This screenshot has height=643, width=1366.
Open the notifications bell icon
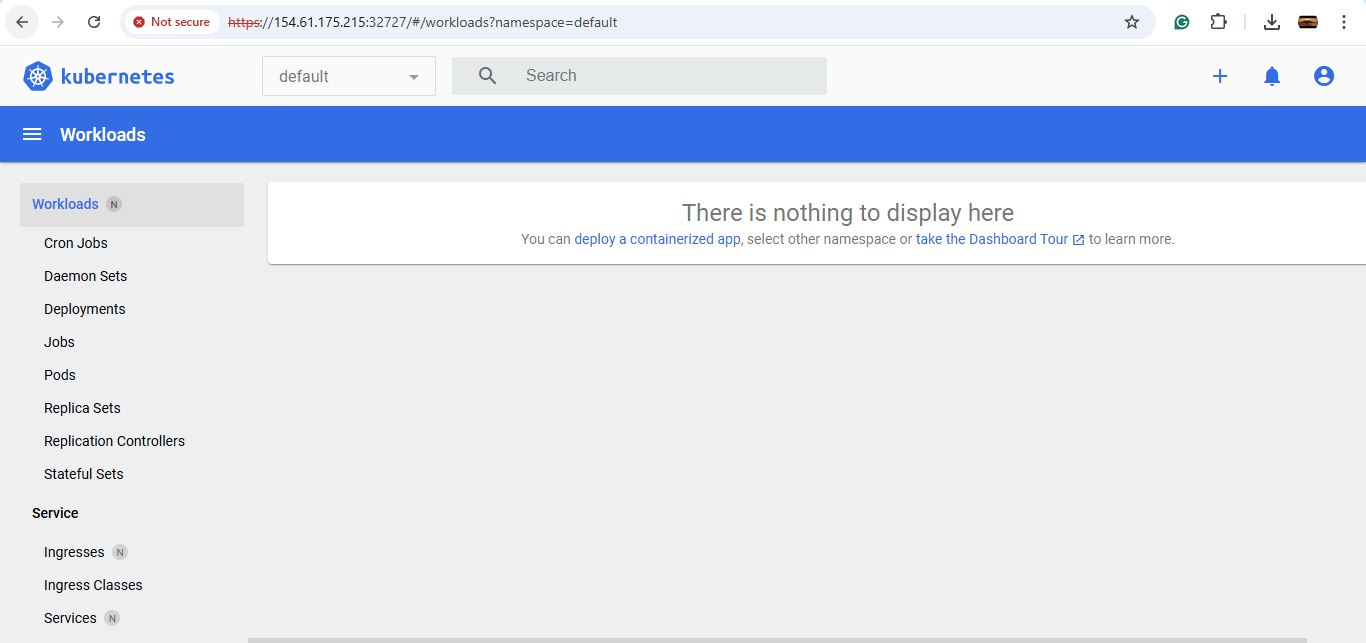(x=1272, y=76)
